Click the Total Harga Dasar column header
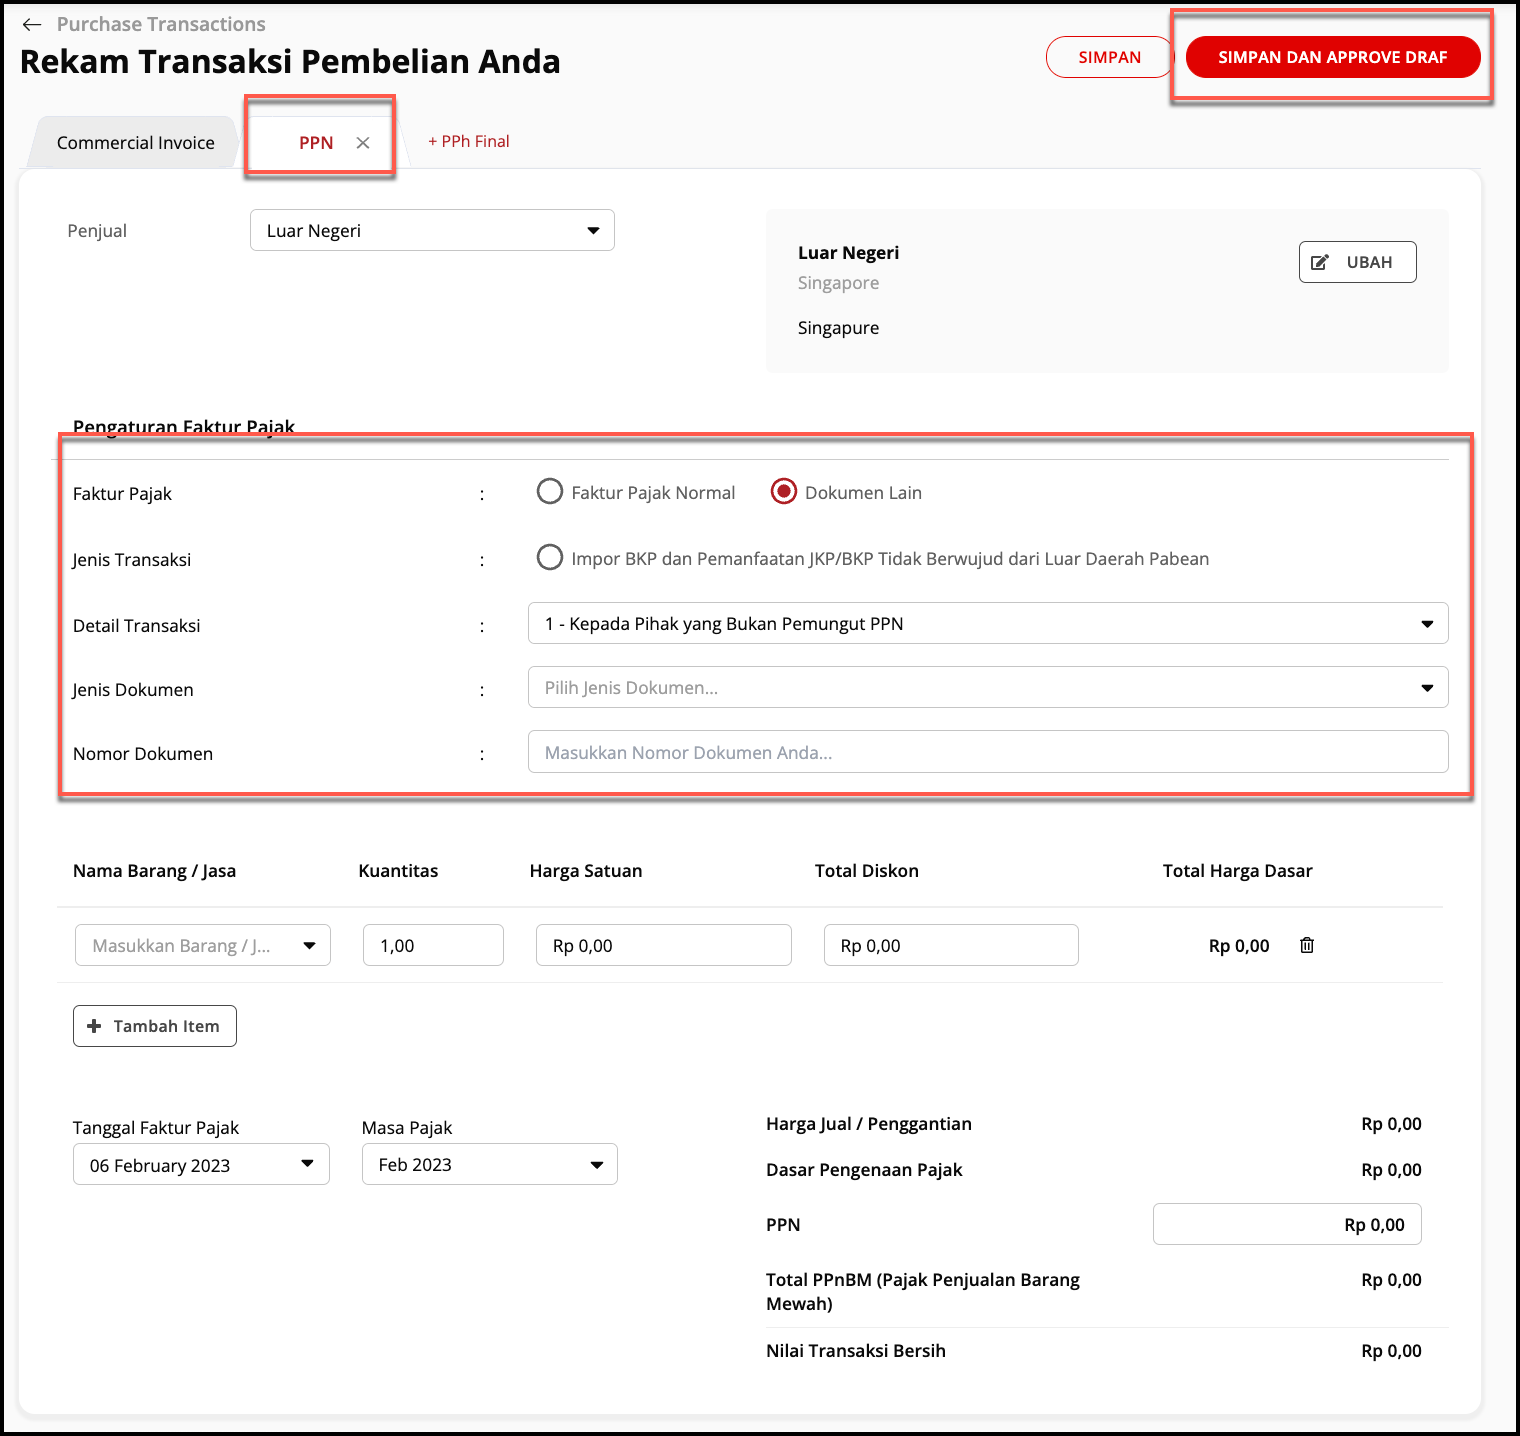 1238,871
